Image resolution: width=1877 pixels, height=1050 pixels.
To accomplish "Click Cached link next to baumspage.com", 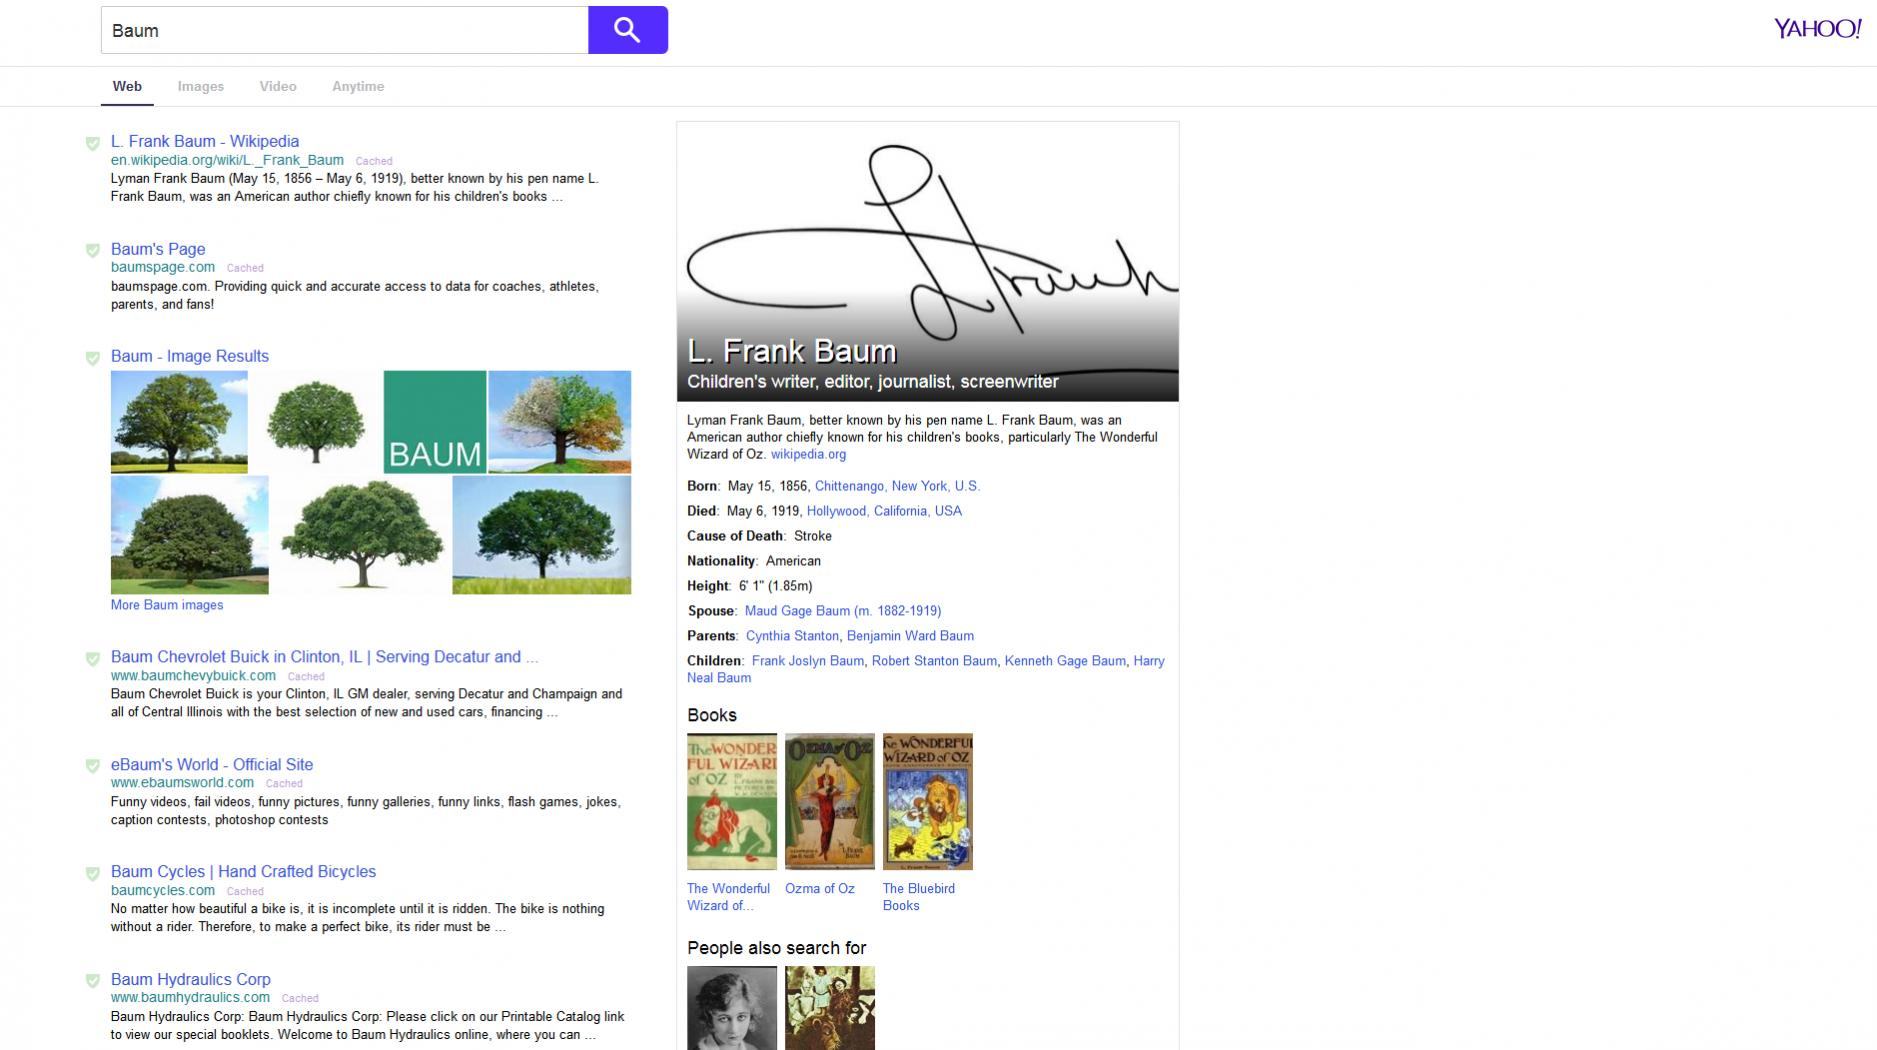I will 245,268.
